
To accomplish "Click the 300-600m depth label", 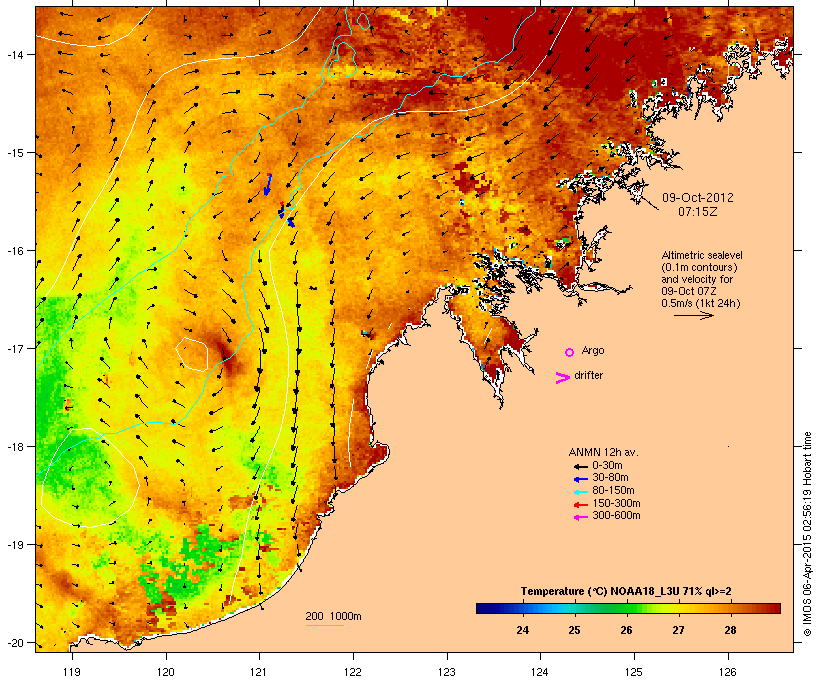I will (616, 515).
